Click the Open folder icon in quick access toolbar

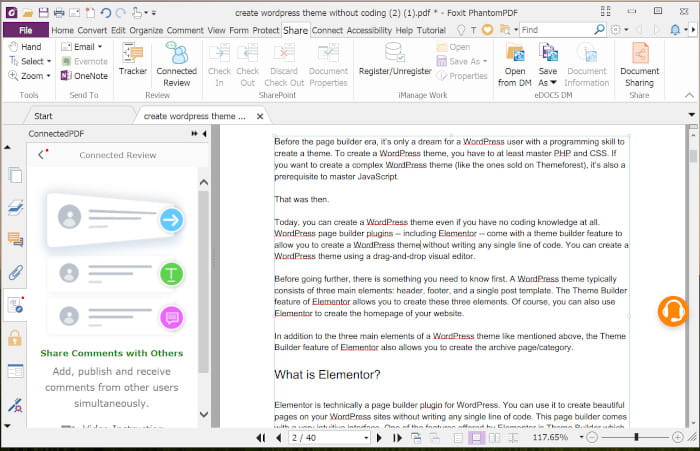point(28,13)
